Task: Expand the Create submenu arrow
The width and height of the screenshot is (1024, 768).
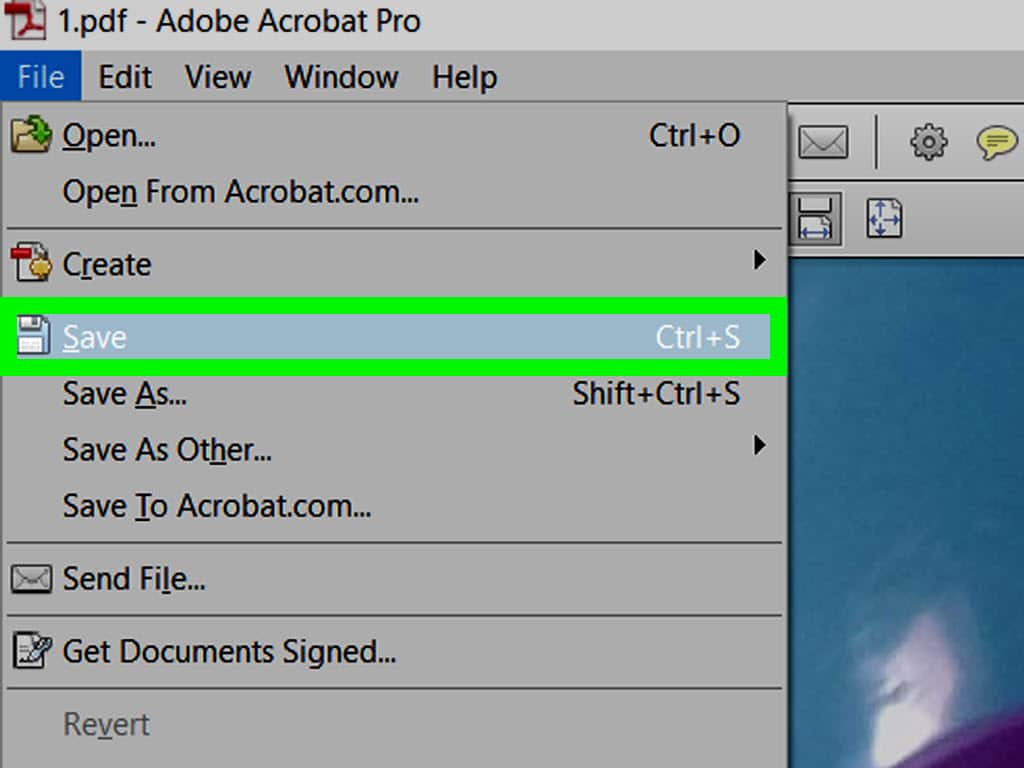Action: (760, 261)
